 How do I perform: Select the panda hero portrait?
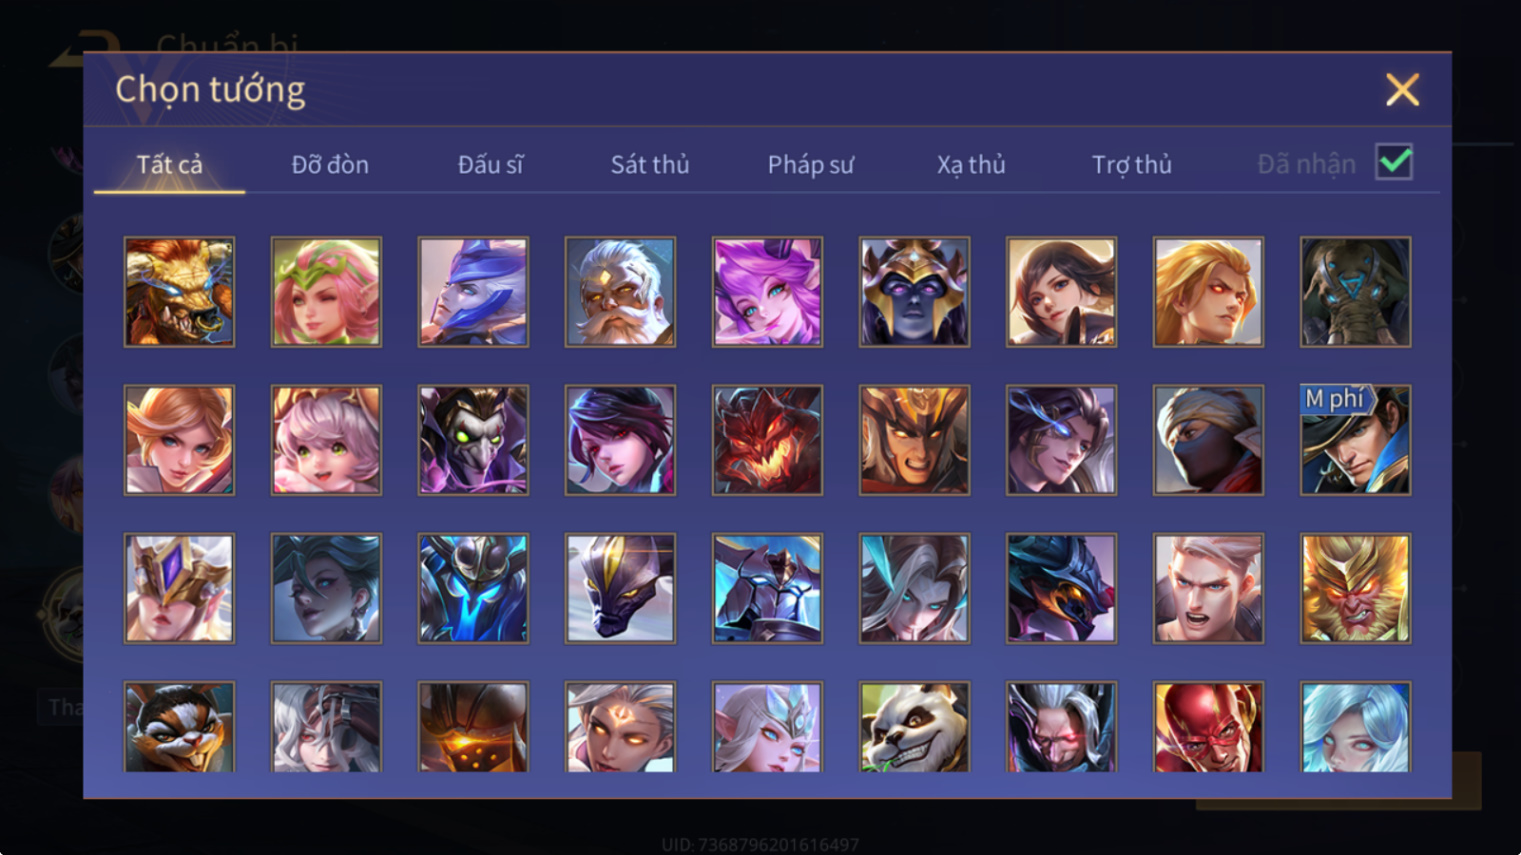[x=914, y=727]
